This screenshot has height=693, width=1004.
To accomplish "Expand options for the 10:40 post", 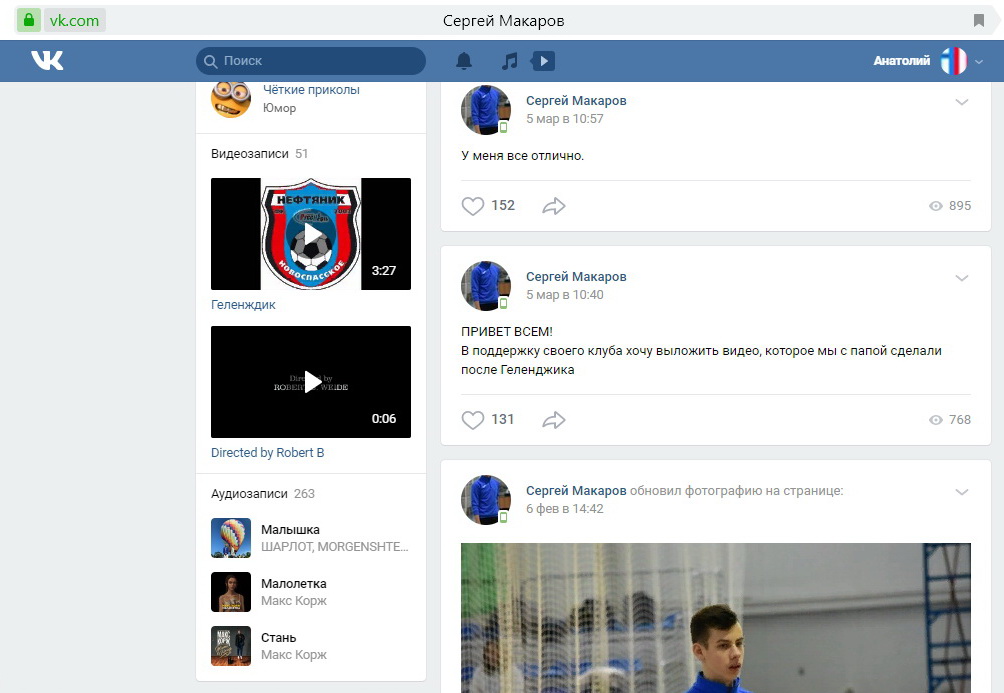I will 962,278.
